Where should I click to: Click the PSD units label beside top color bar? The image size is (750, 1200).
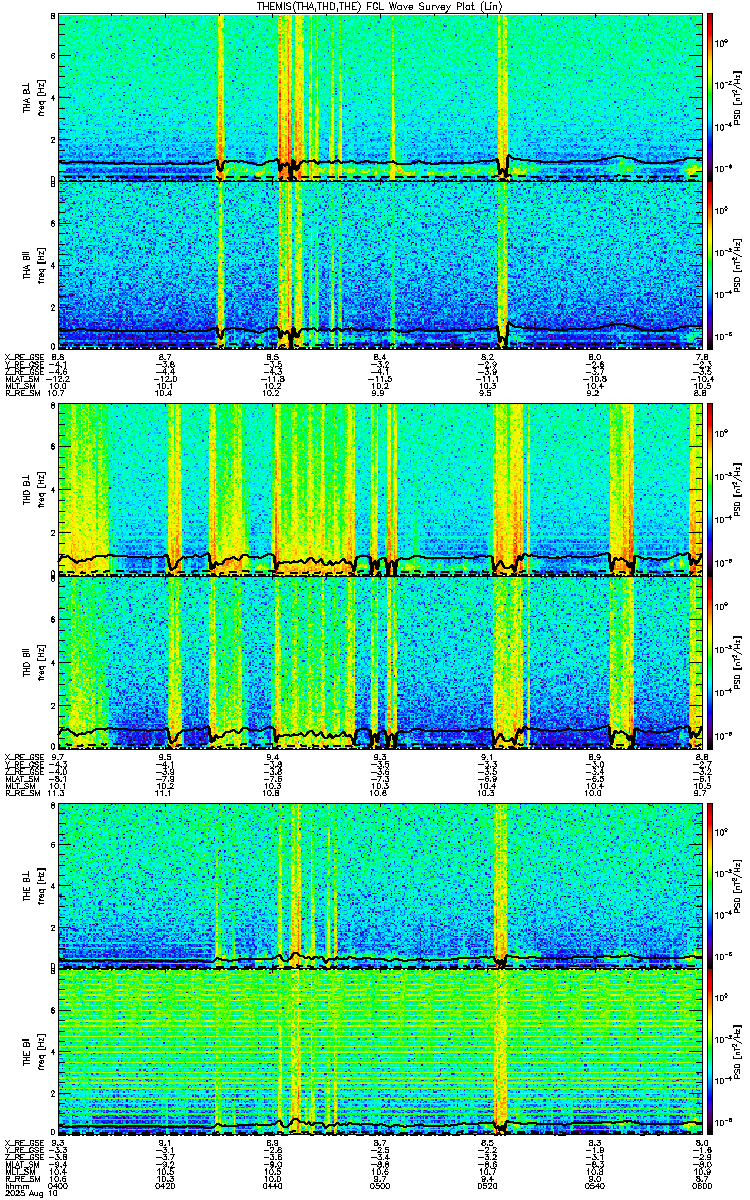[x=738, y=96]
